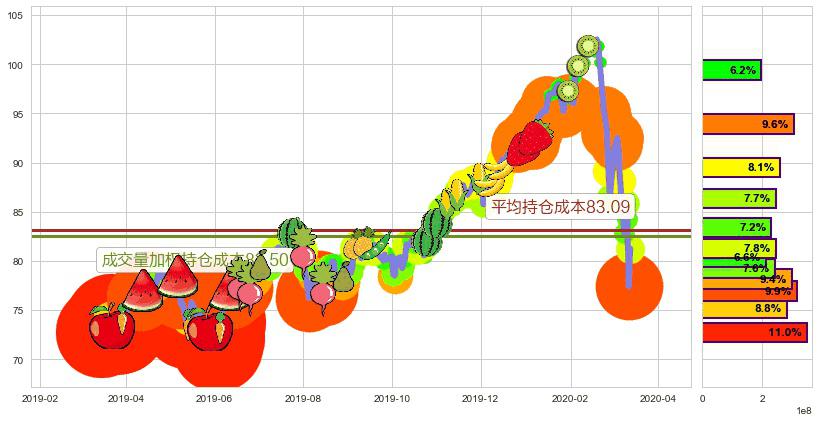Click the 2019-02 date axis label
This screenshot has width=819, height=422.
(x=40, y=399)
